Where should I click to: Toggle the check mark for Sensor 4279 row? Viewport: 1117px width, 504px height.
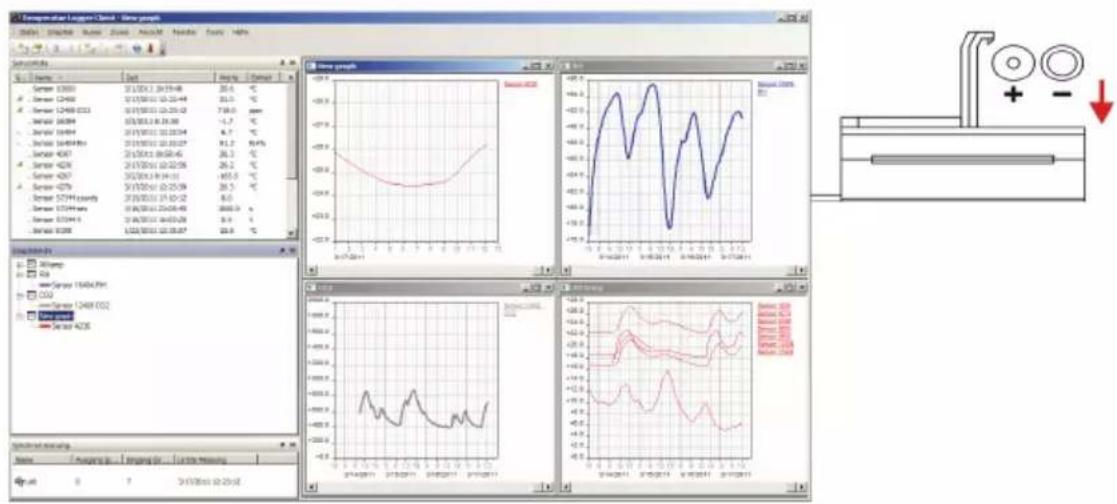[20, 186]
